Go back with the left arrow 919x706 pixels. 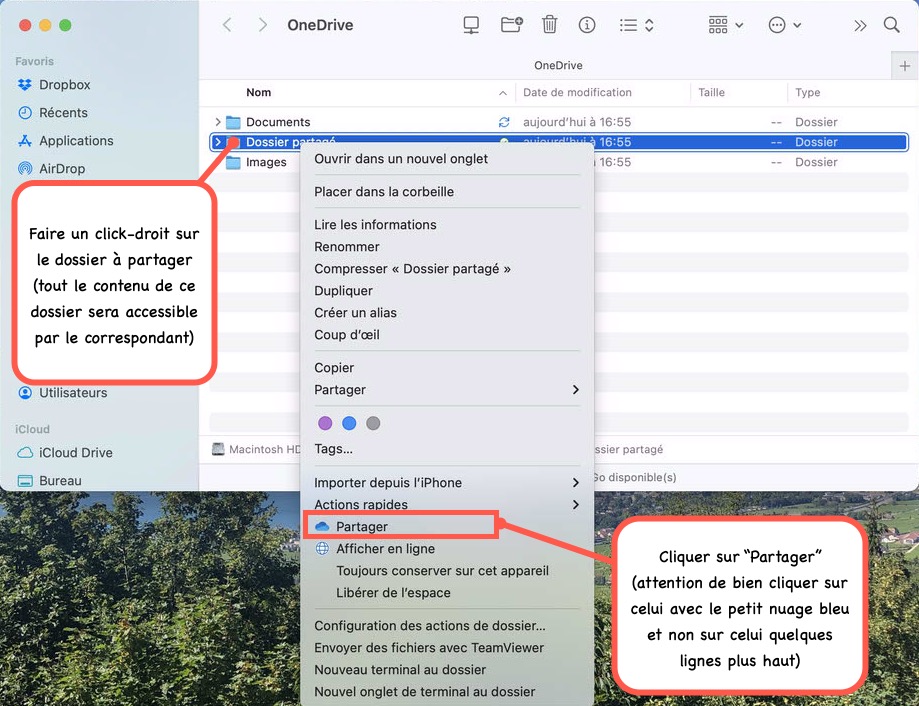227,25
